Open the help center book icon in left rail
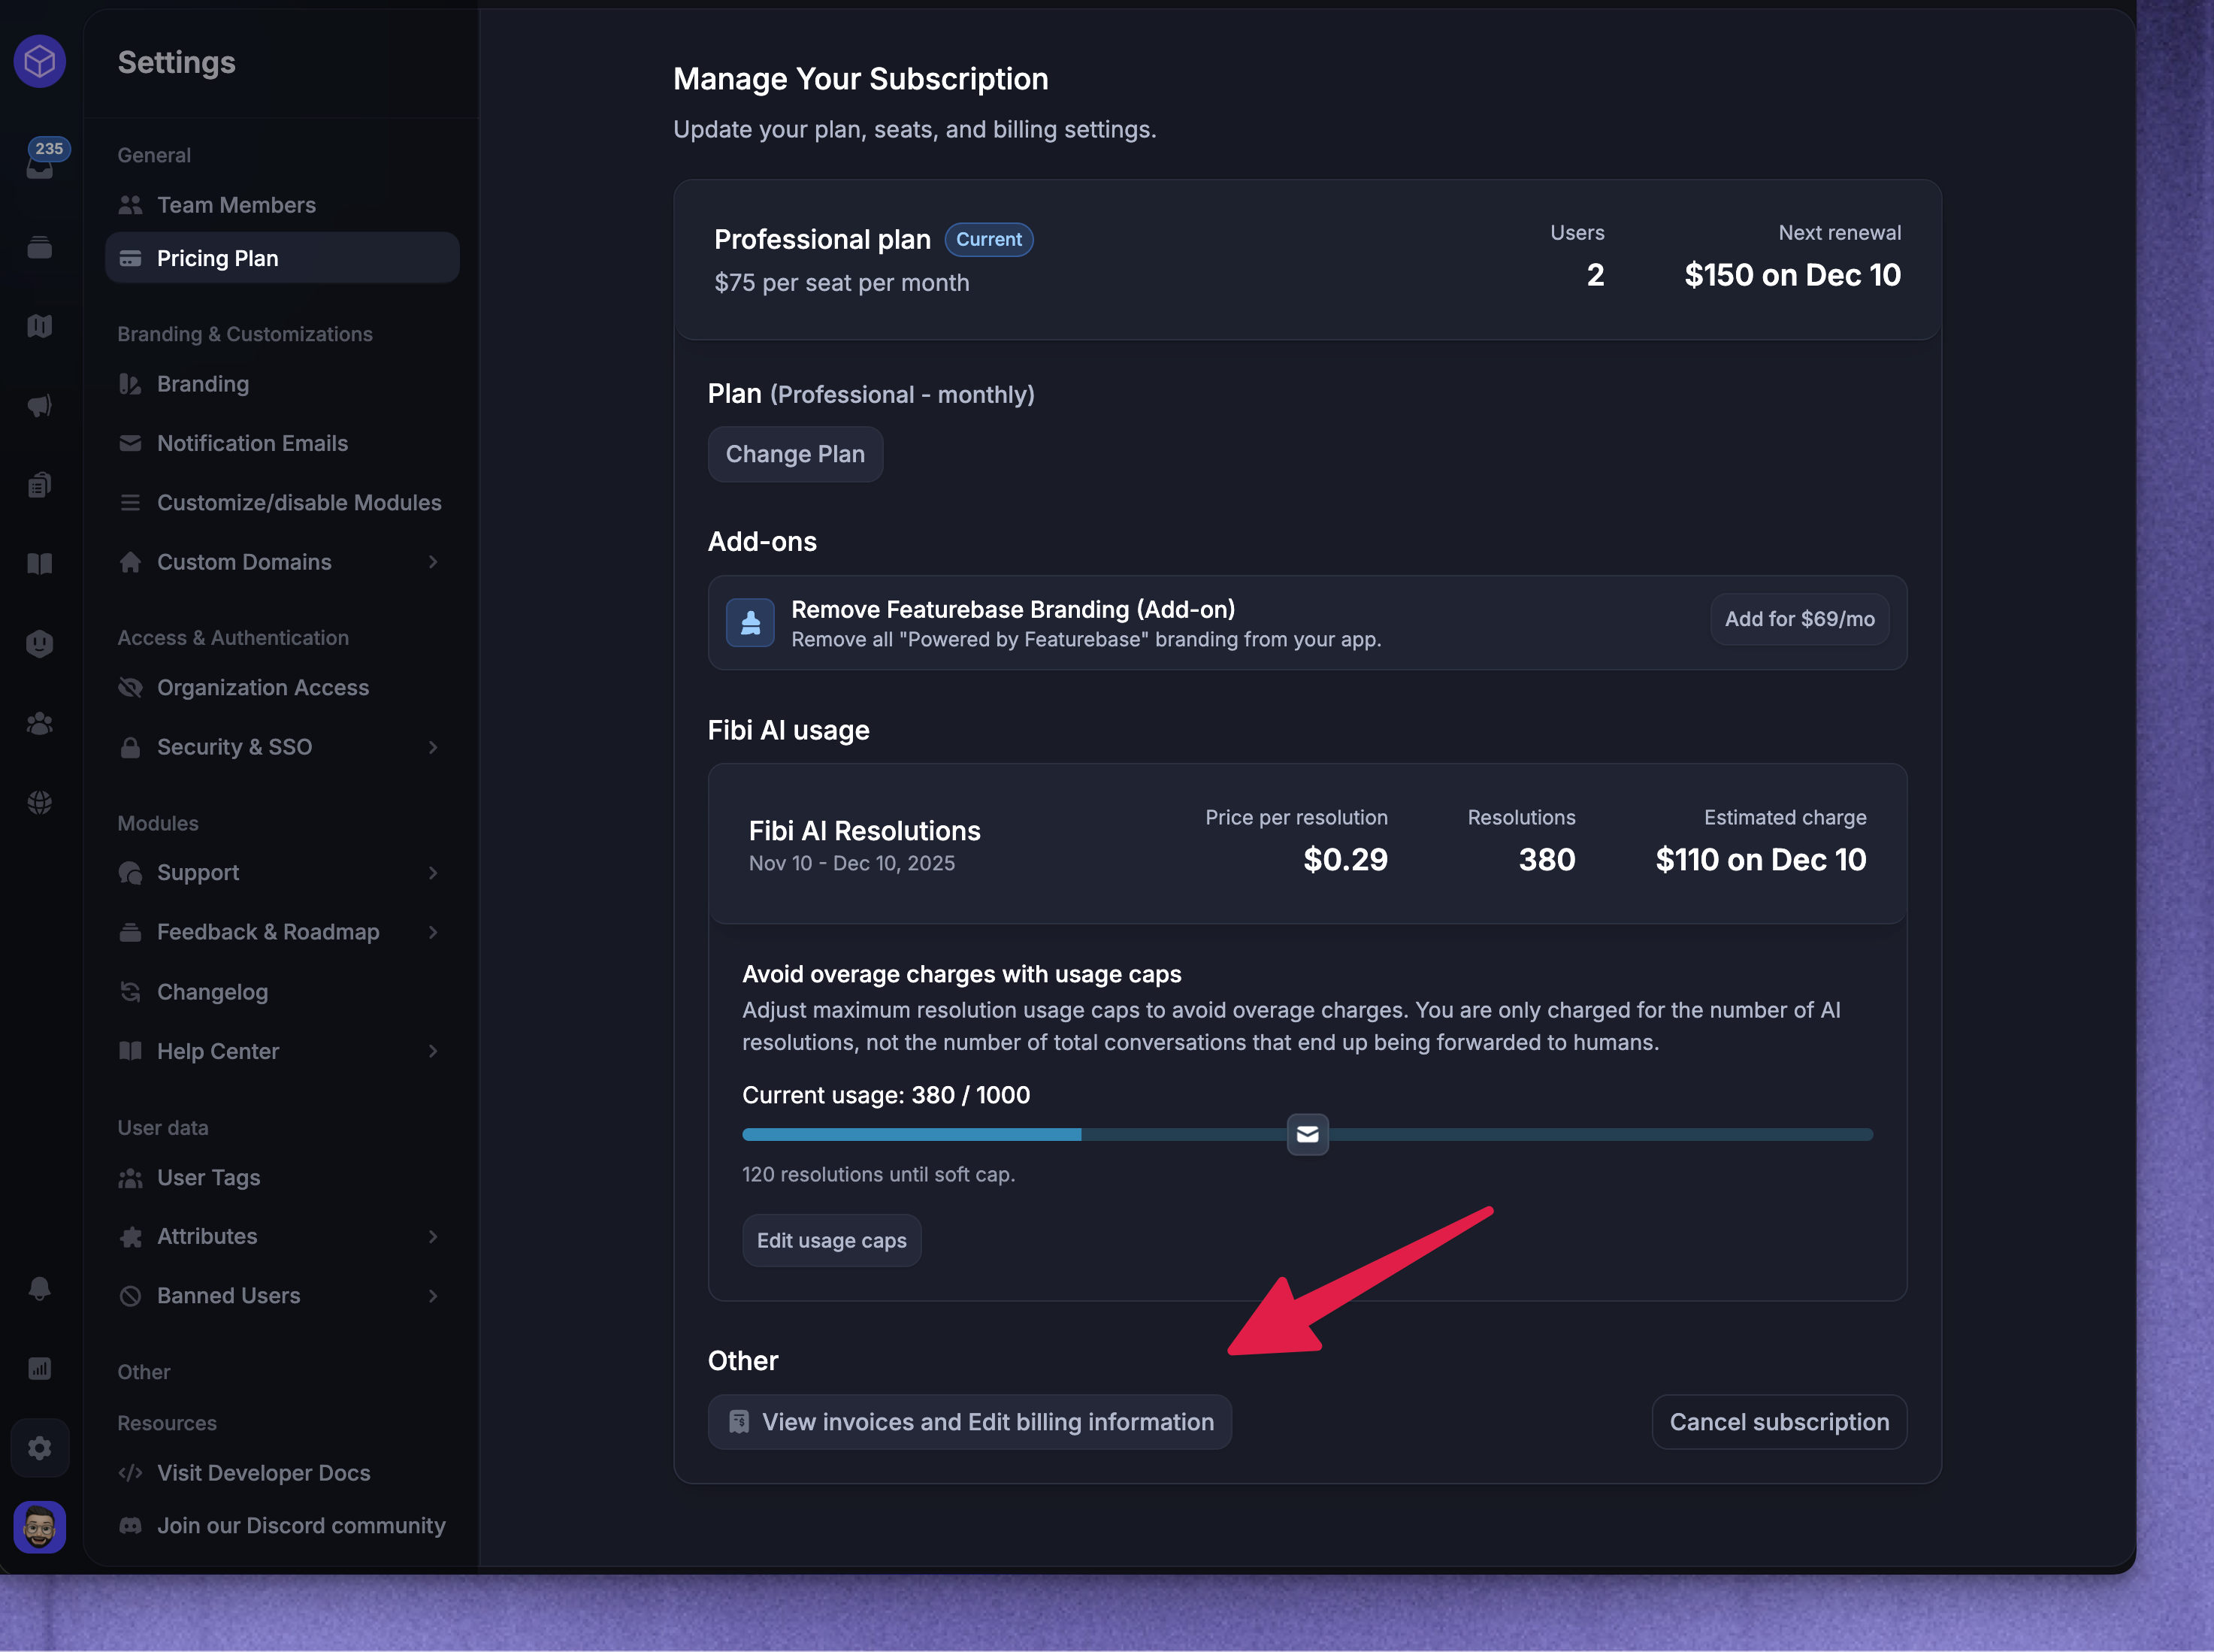The height and width of the screenshot is (1652, 2214). [40, 564]
